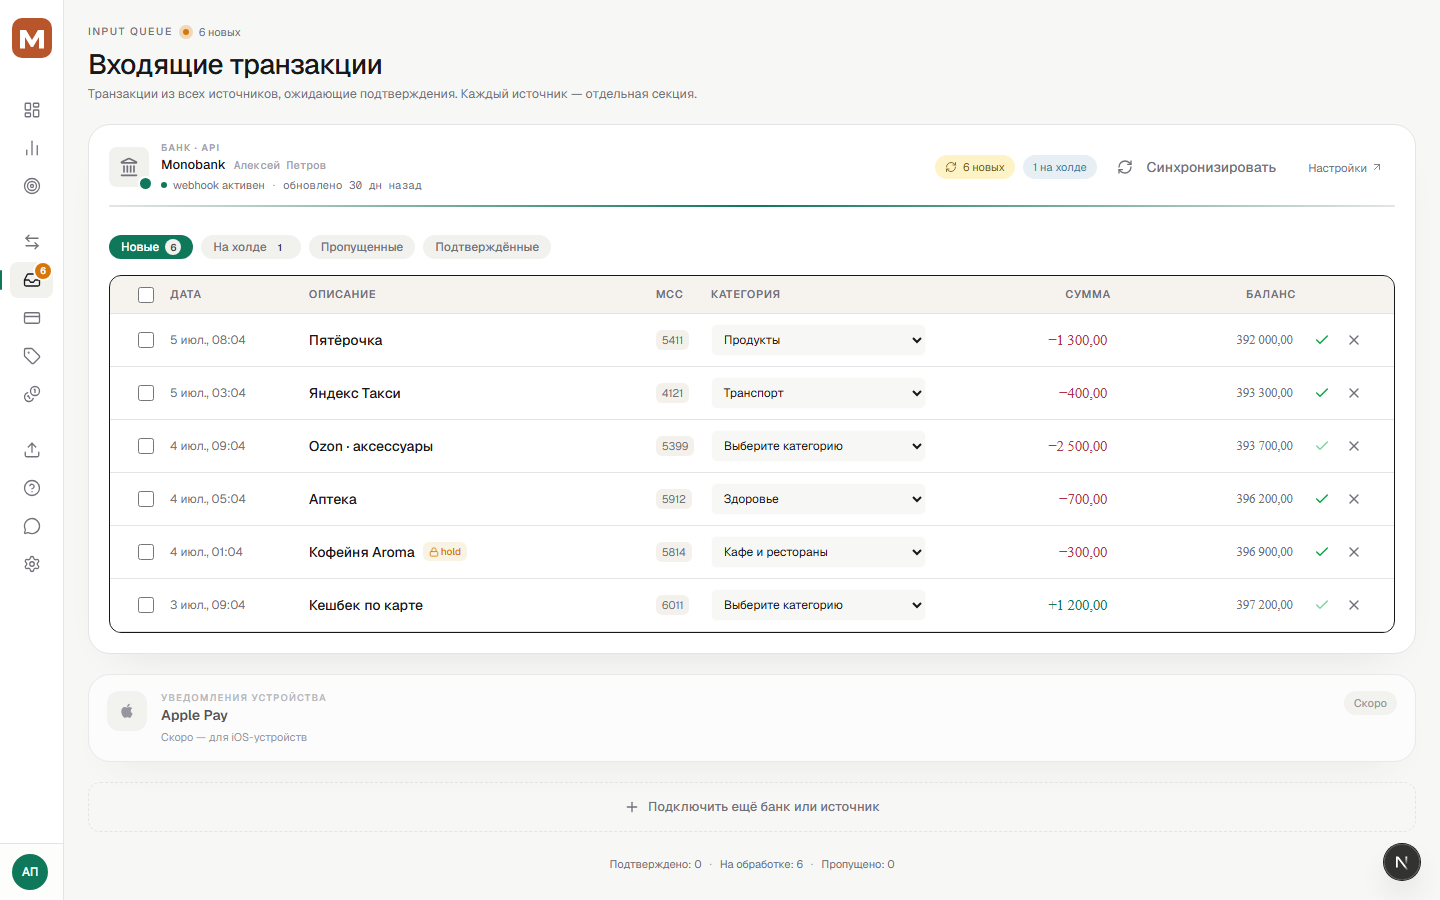Open the settings gear in sidebar
Viewport: 1440px width, 900px height.
point(32,564)
